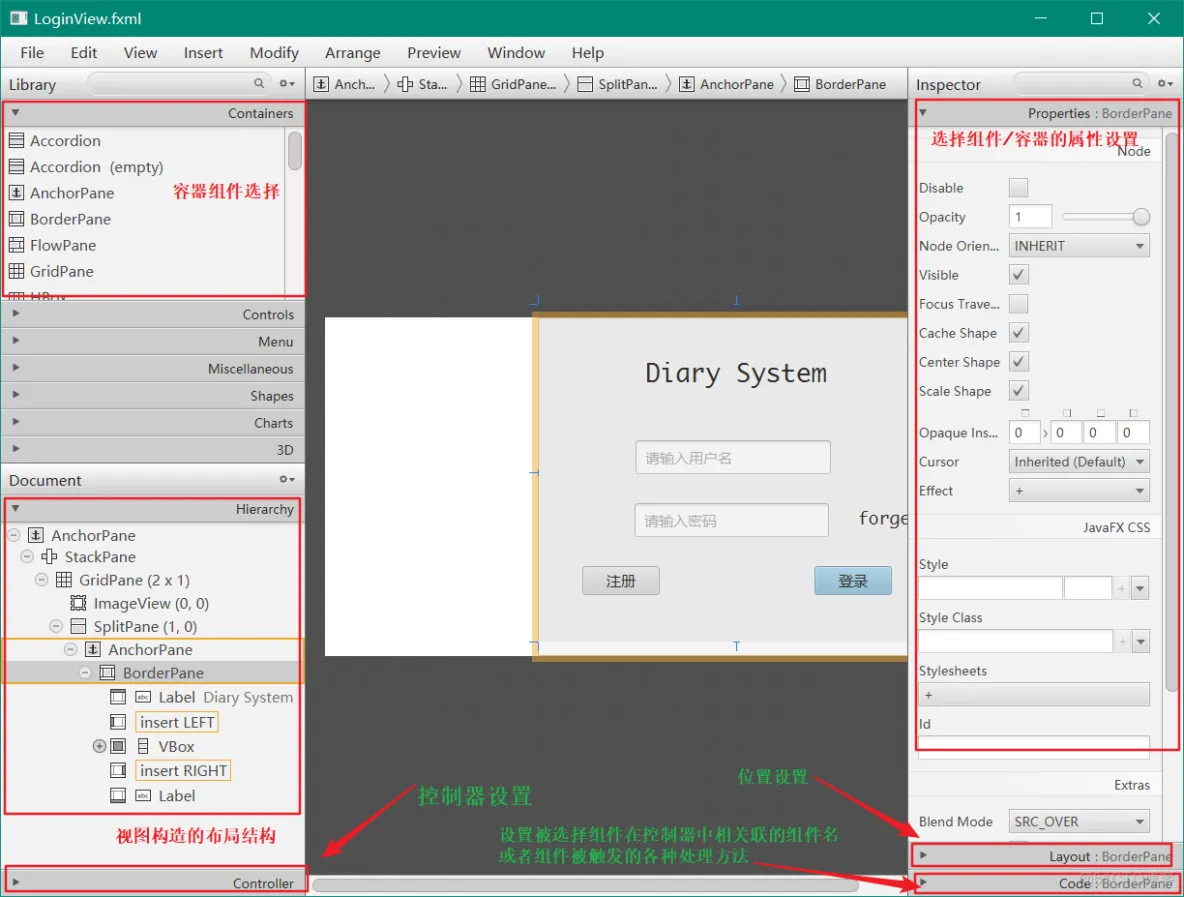The width and height of the screenshot is (1184, 897).
Task: Expand the Layout : BorderPane section
Action: point(1044,855)
